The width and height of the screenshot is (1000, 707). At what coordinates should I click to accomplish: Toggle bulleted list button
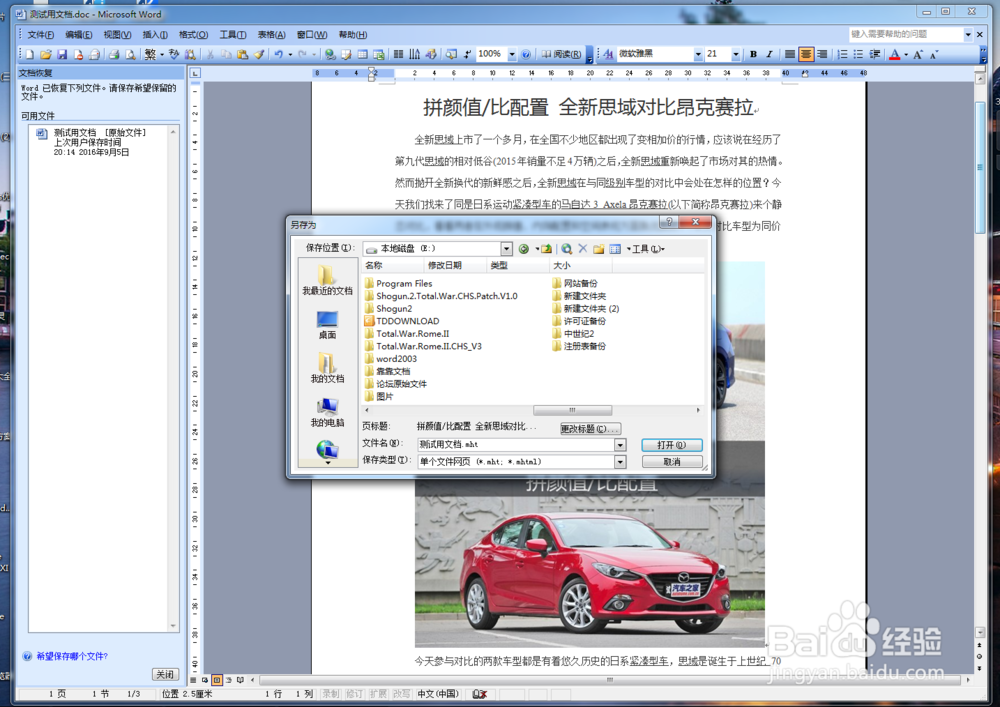[x=858, y=55]
